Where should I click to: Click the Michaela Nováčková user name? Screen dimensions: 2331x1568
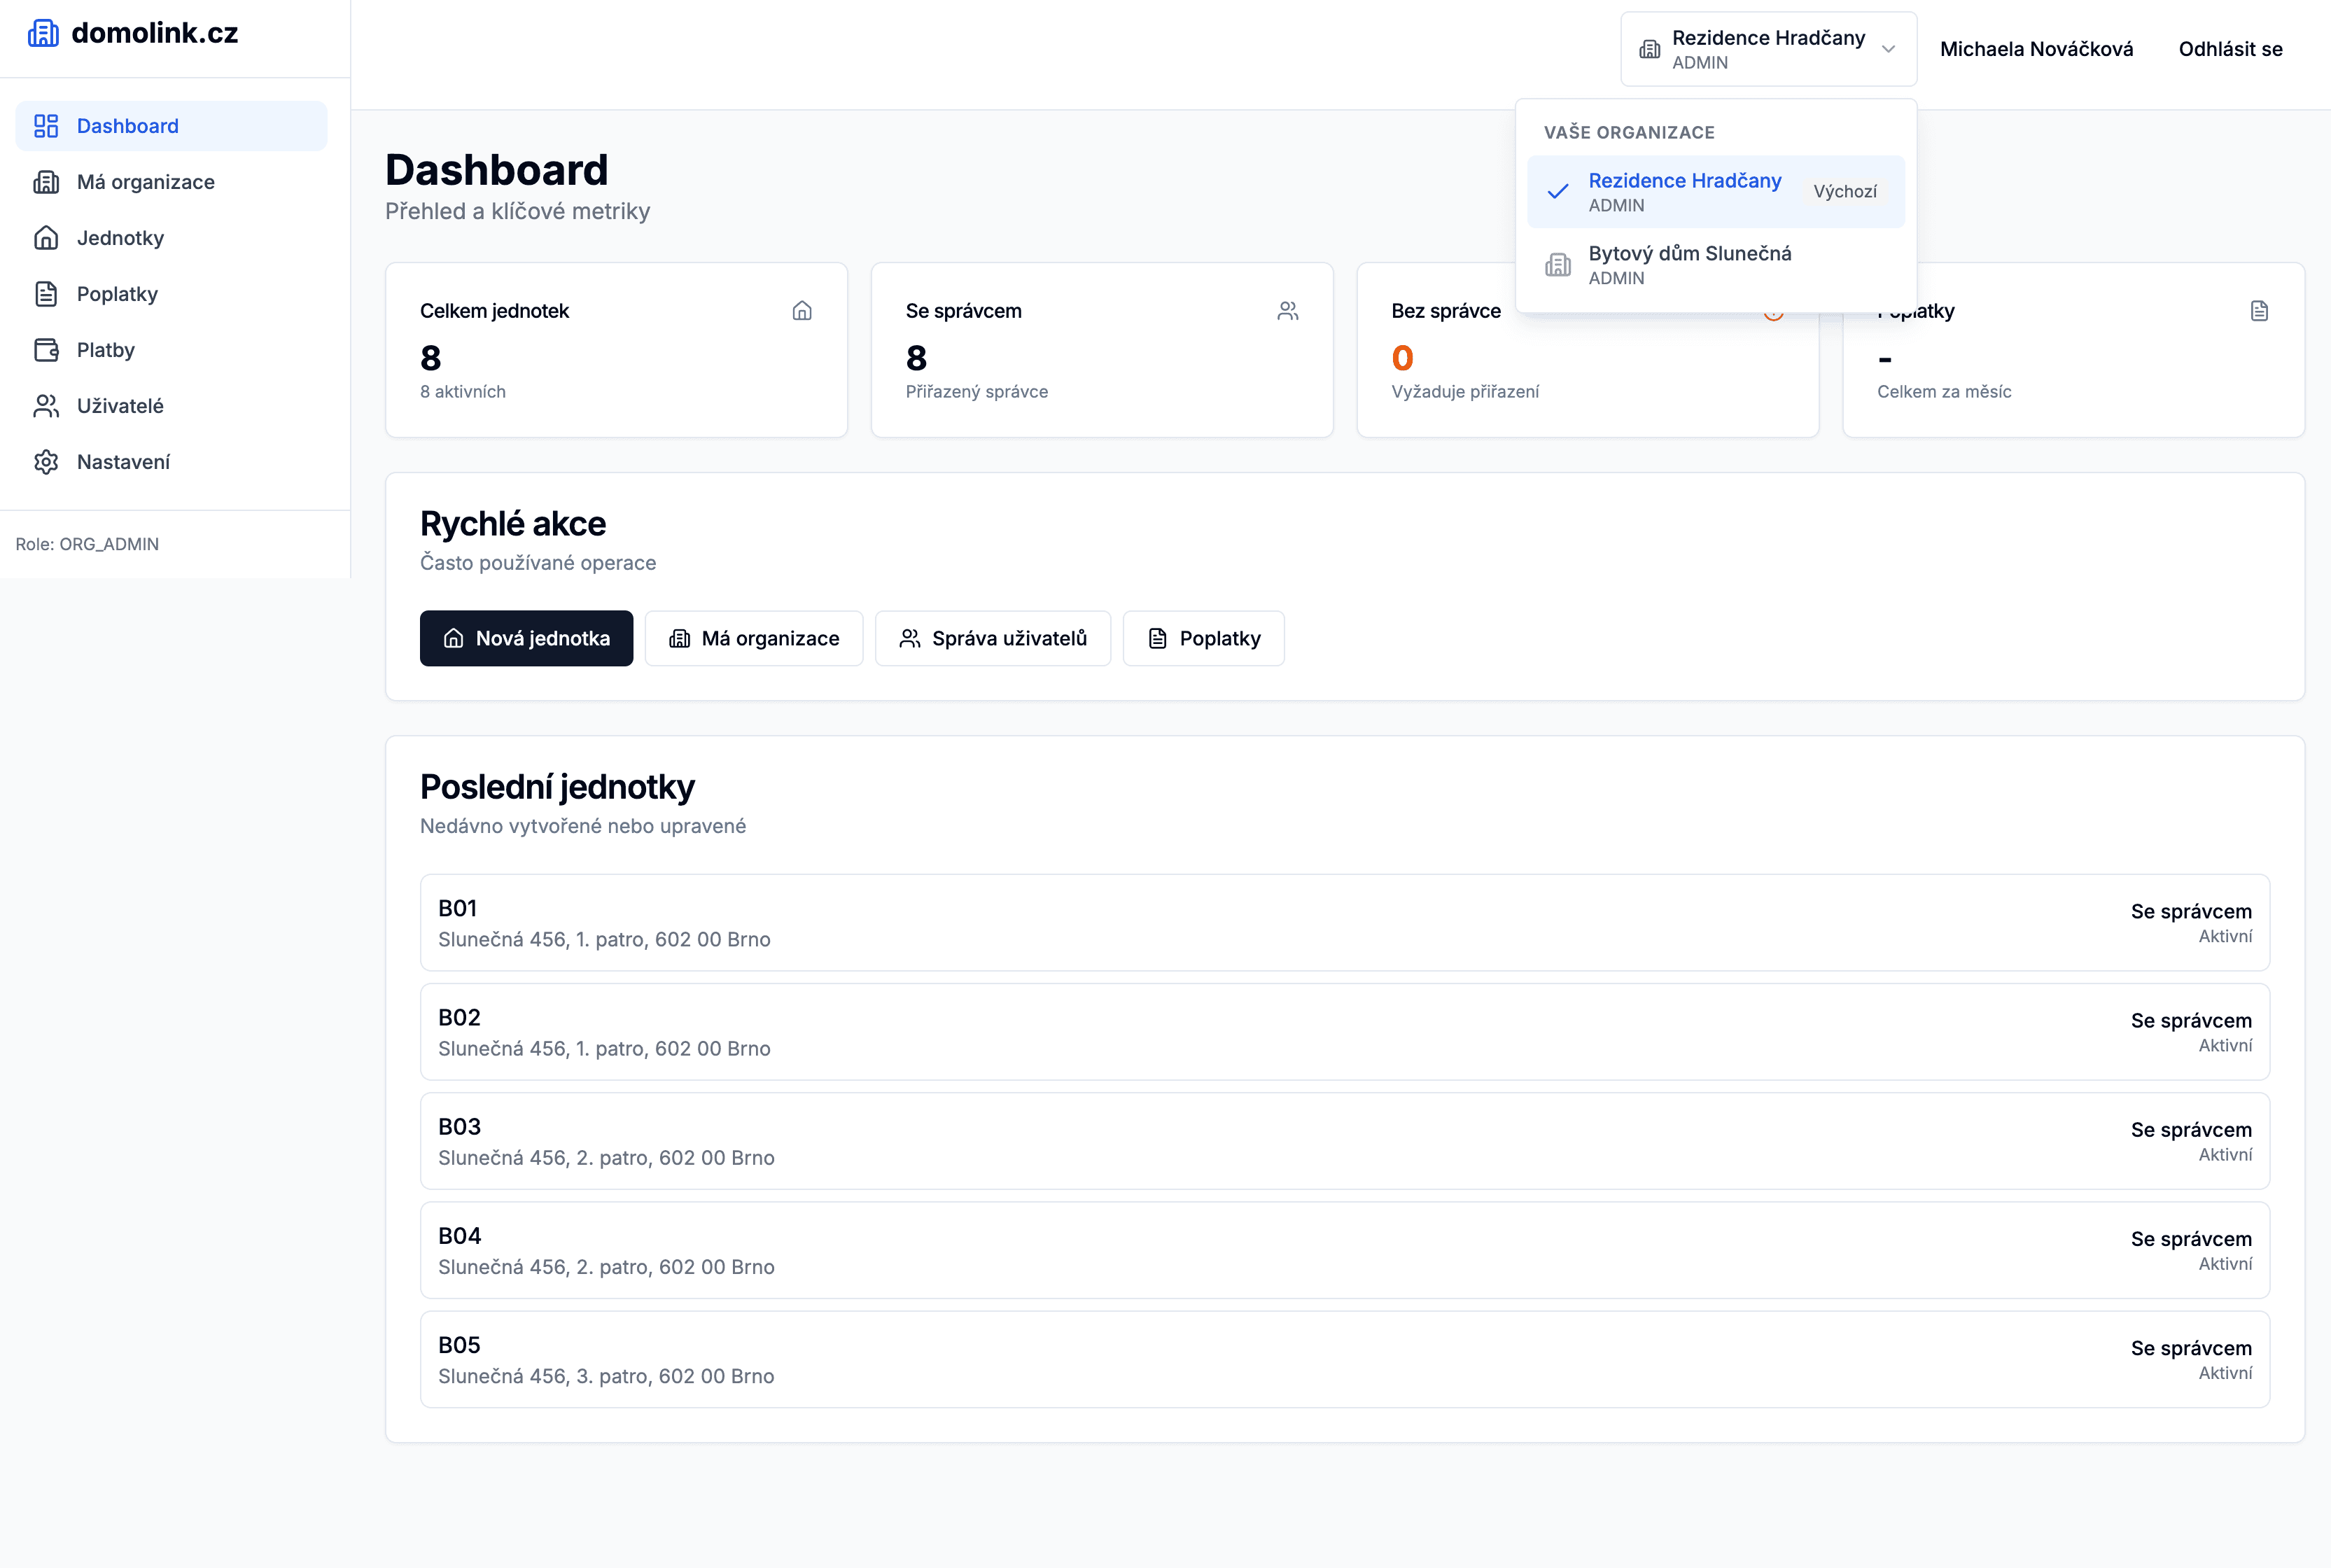coord(2036,49)
